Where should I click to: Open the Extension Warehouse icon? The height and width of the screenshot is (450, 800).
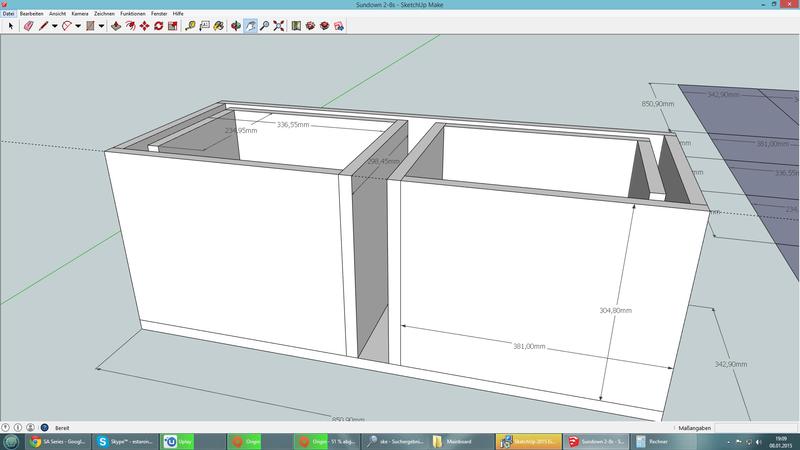324,26
